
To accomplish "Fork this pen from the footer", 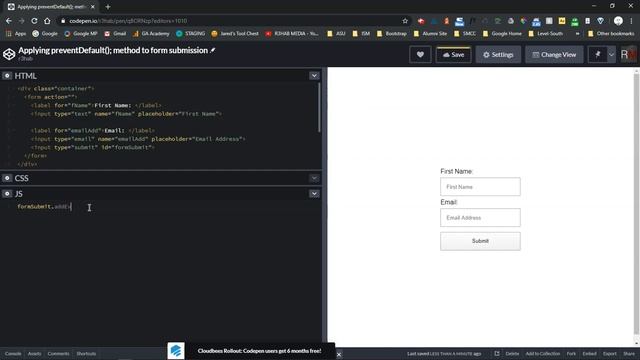I will tap(571, 354).
